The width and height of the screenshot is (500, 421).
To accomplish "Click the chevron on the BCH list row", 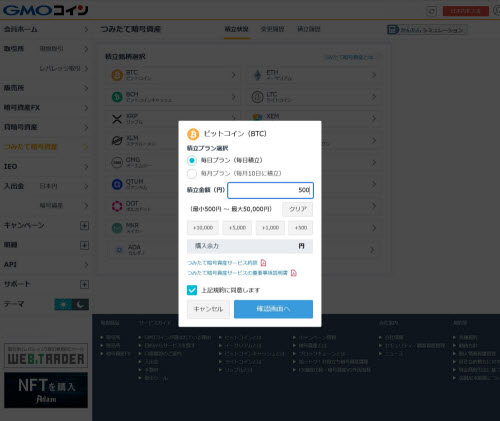I will click(x=234, y=97).
